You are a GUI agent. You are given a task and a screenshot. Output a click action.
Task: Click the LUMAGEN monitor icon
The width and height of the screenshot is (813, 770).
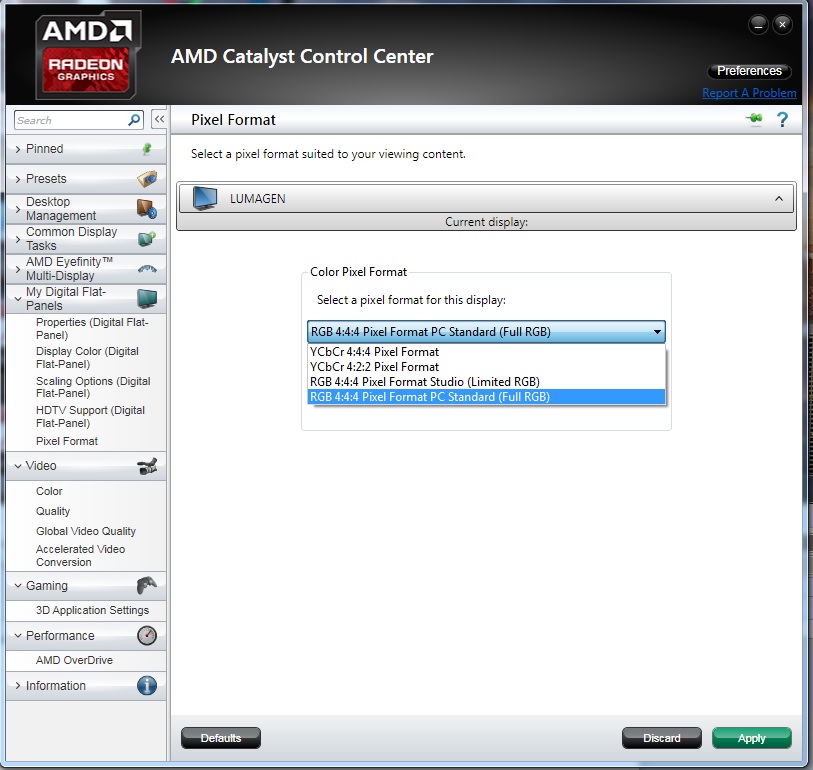pos(205,199)
